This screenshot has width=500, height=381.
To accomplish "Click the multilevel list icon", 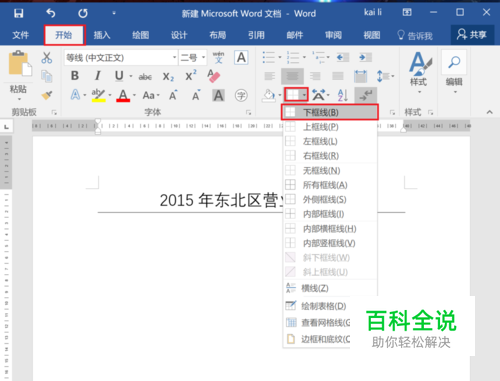I will [x=318, y=57].
